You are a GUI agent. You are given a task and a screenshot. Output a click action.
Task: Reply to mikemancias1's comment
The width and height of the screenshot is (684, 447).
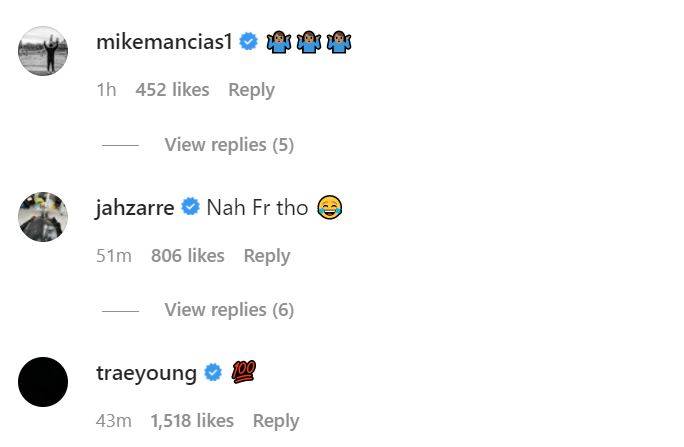coord(251,90)
